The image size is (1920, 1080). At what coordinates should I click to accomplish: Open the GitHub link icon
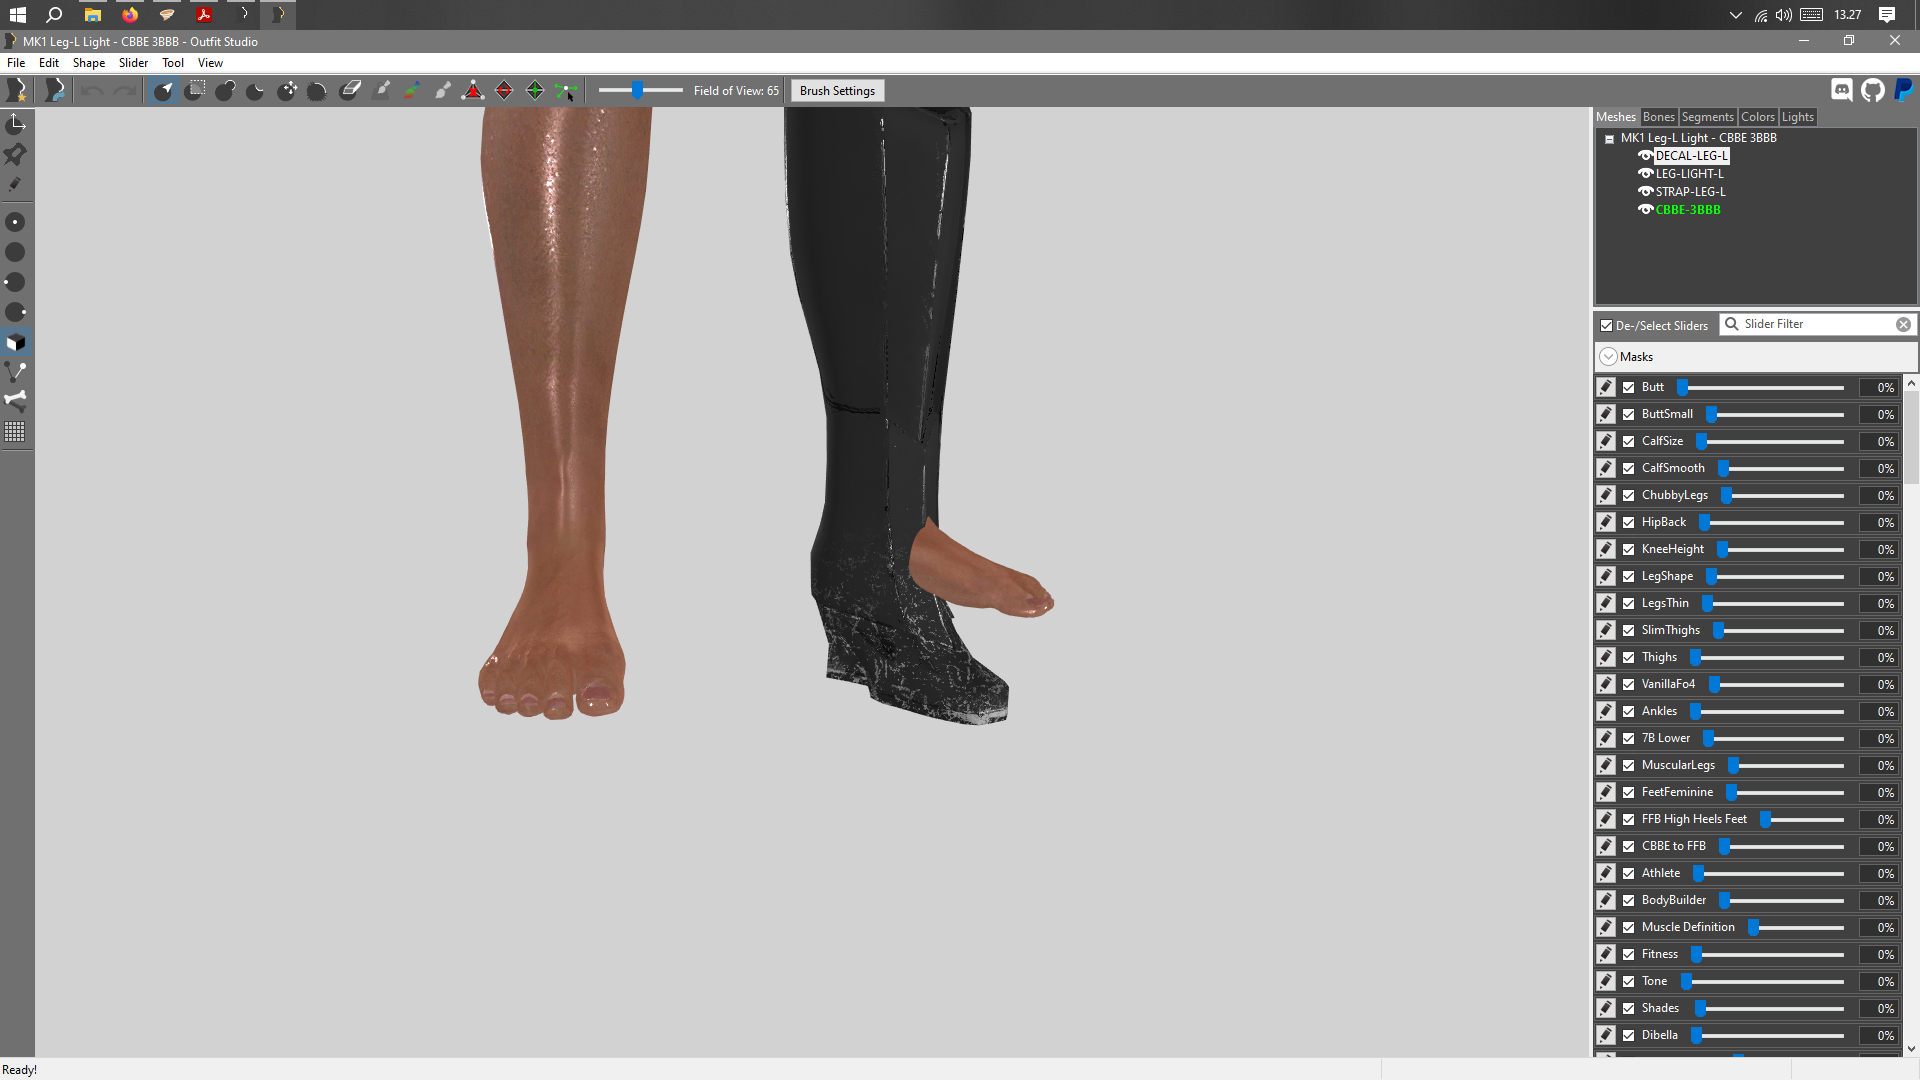pyautogui.click(x=1873, y=91)
